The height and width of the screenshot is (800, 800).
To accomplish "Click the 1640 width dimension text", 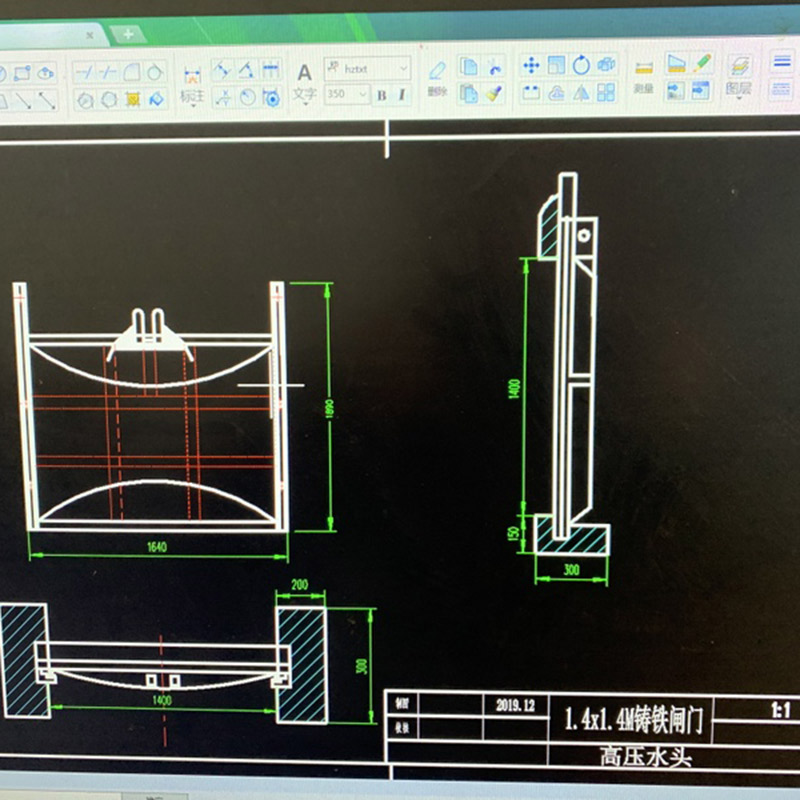I will [x=157, y=547].
